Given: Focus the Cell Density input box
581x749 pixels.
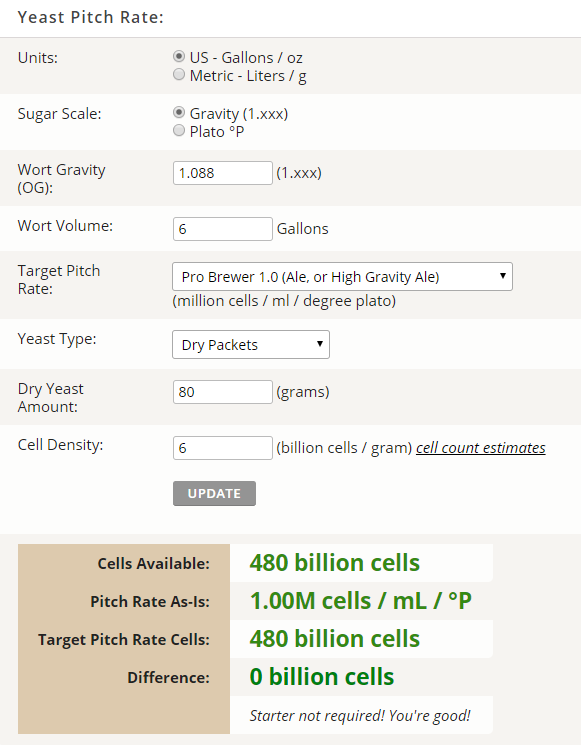Looking at the screenshot, I should click(x=223, y=448).
